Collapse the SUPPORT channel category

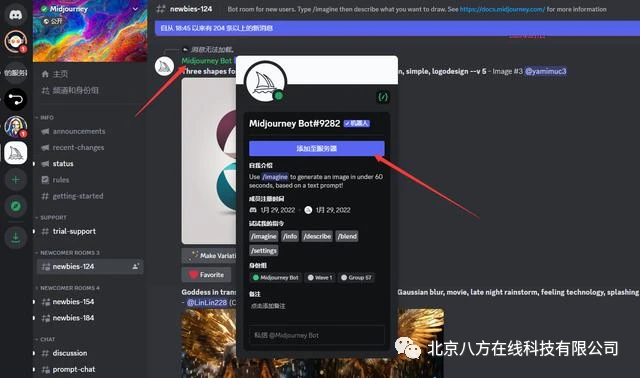(x=51, y=218)
